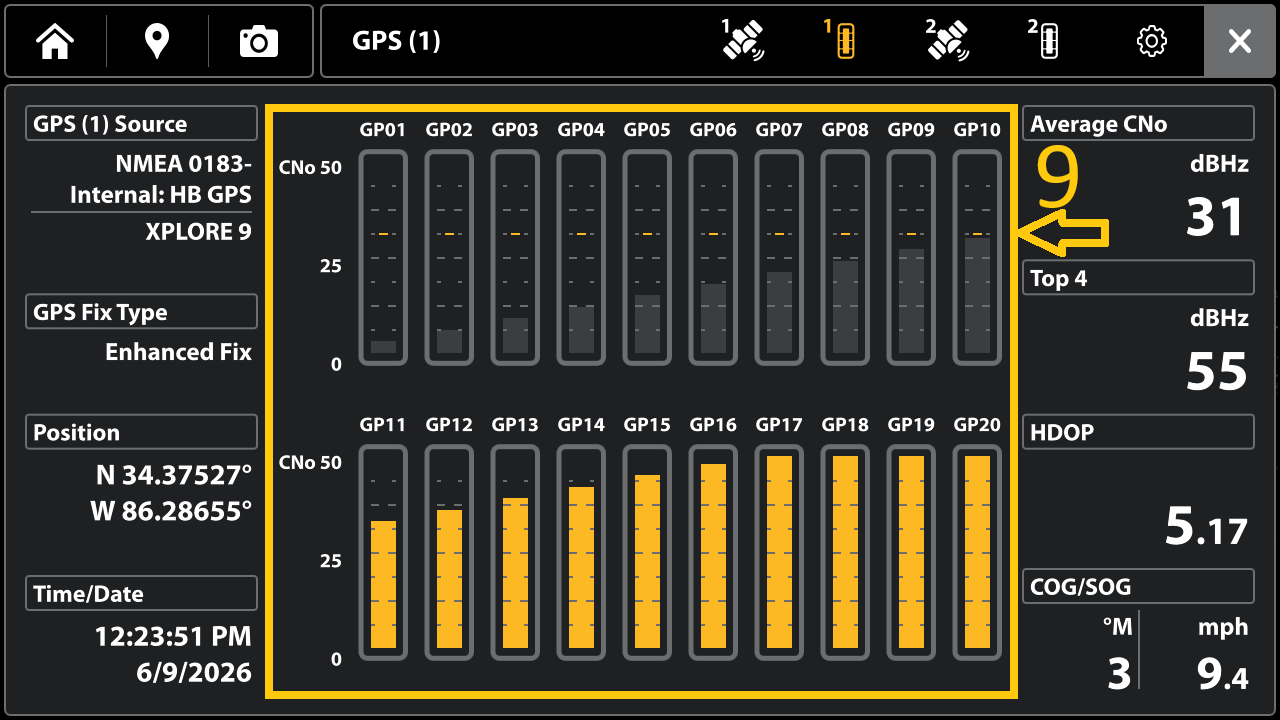Open GPS 2 satellite sky view icon

945,41
